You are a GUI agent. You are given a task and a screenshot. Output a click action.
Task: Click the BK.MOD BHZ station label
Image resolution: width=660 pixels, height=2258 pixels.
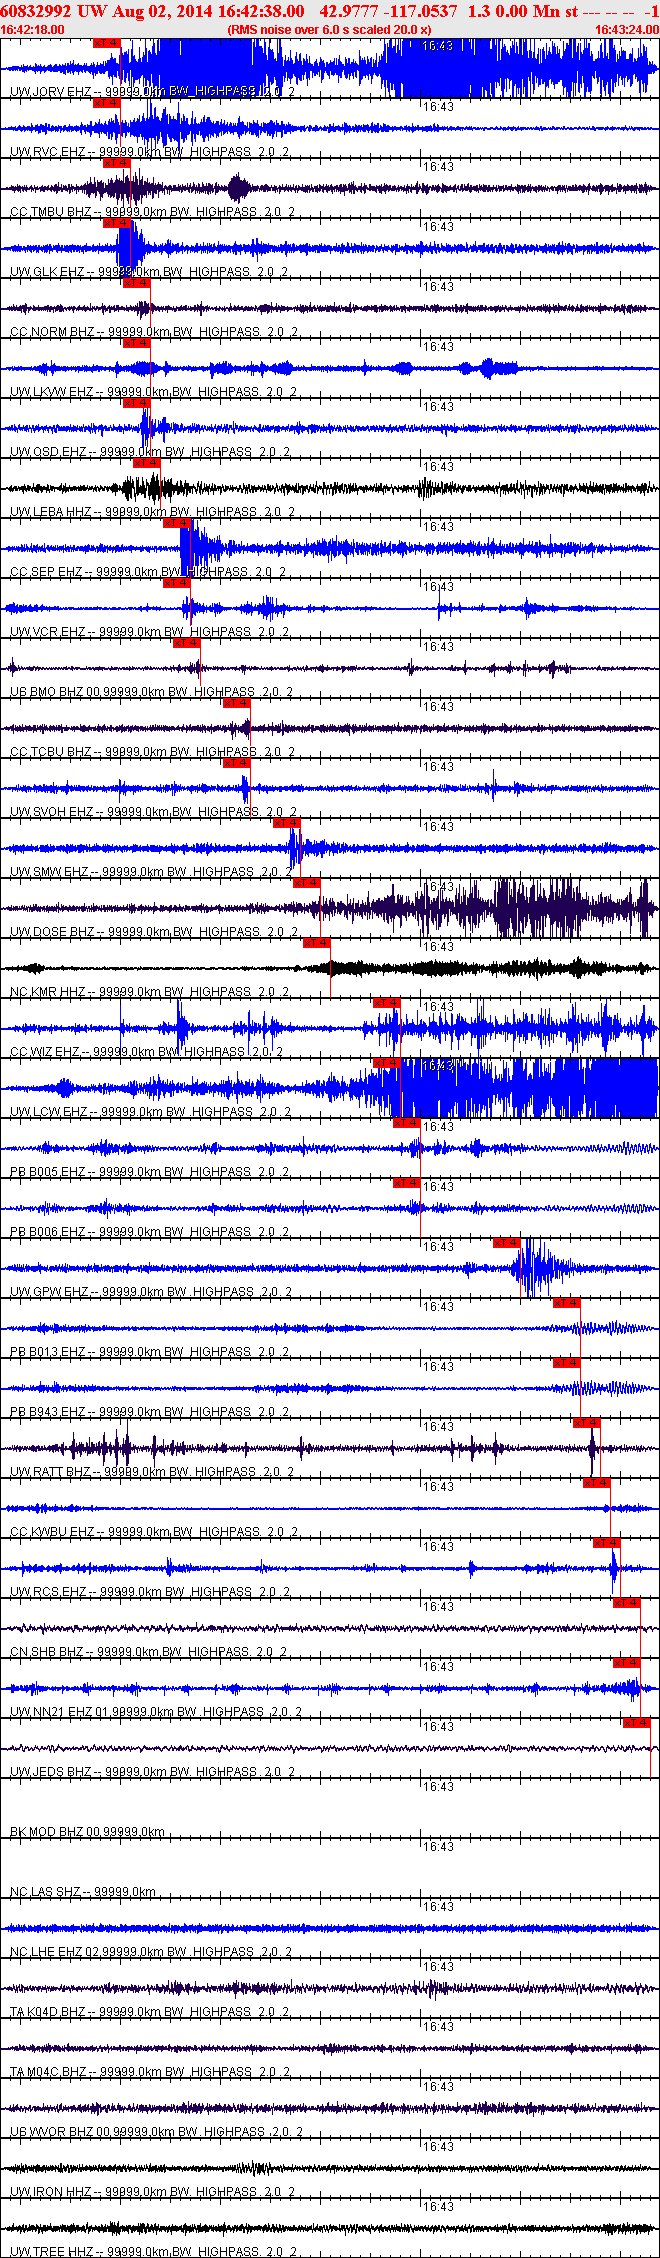87,1831
